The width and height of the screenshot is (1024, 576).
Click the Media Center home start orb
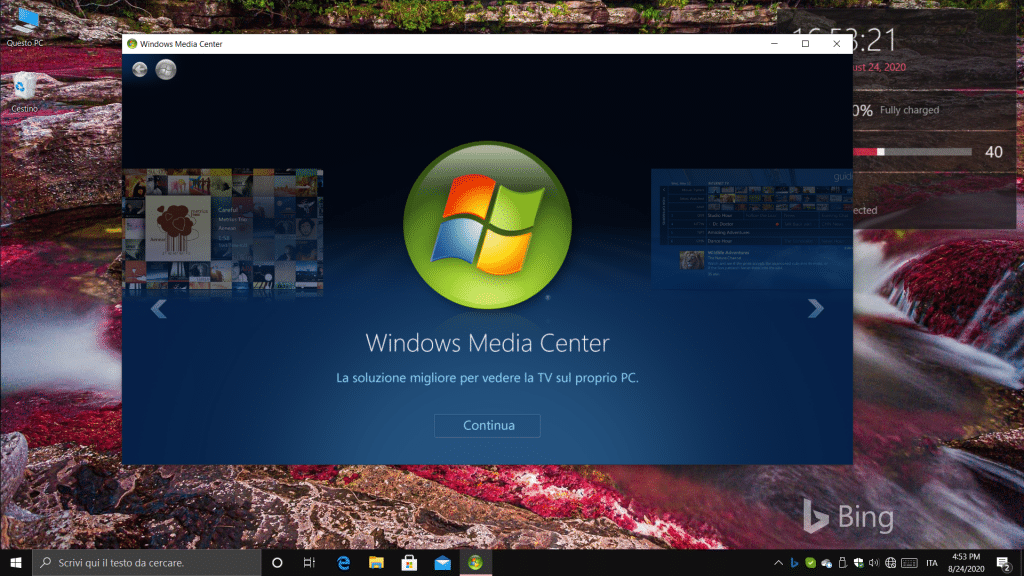[x=165, y=70]
